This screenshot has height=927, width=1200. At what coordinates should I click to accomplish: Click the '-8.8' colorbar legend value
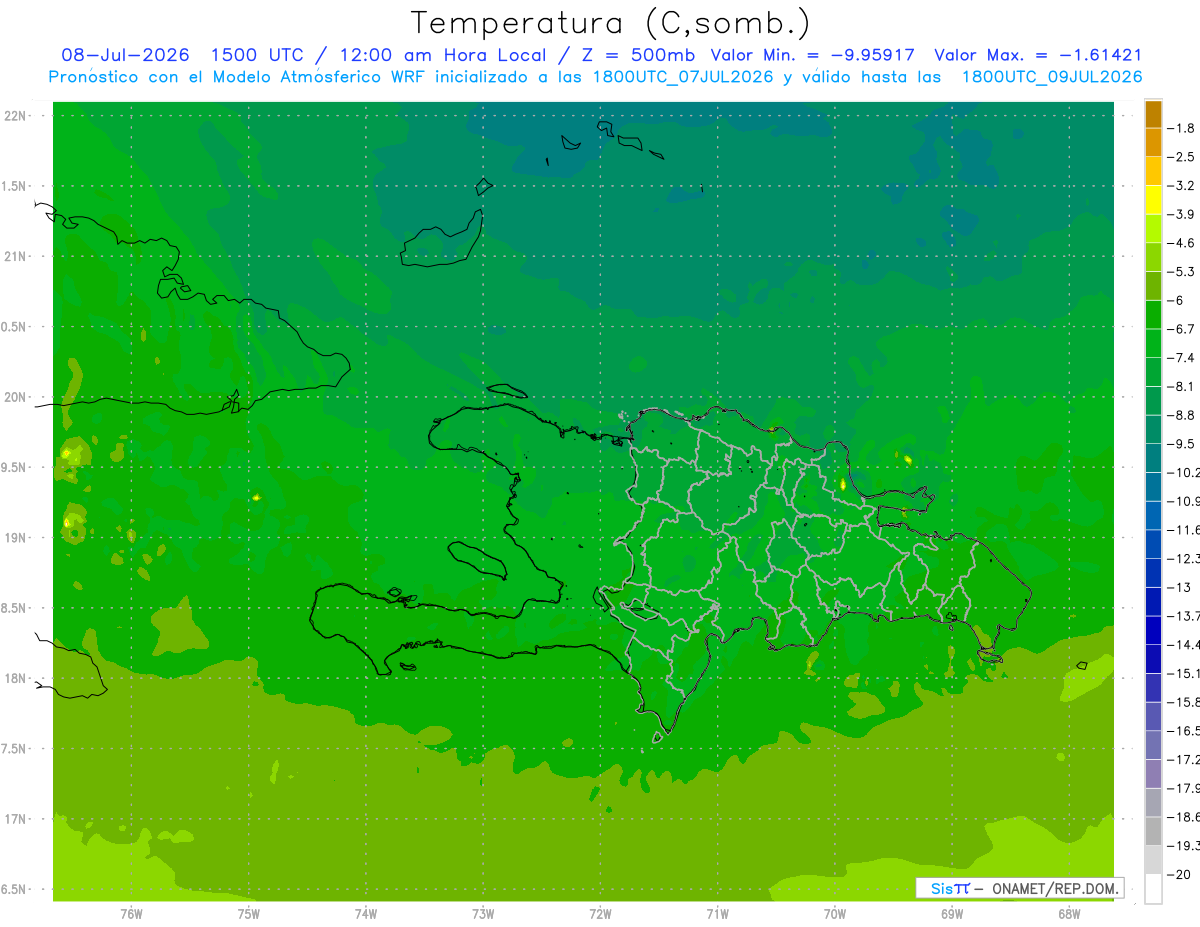(x=1181, y=415)
